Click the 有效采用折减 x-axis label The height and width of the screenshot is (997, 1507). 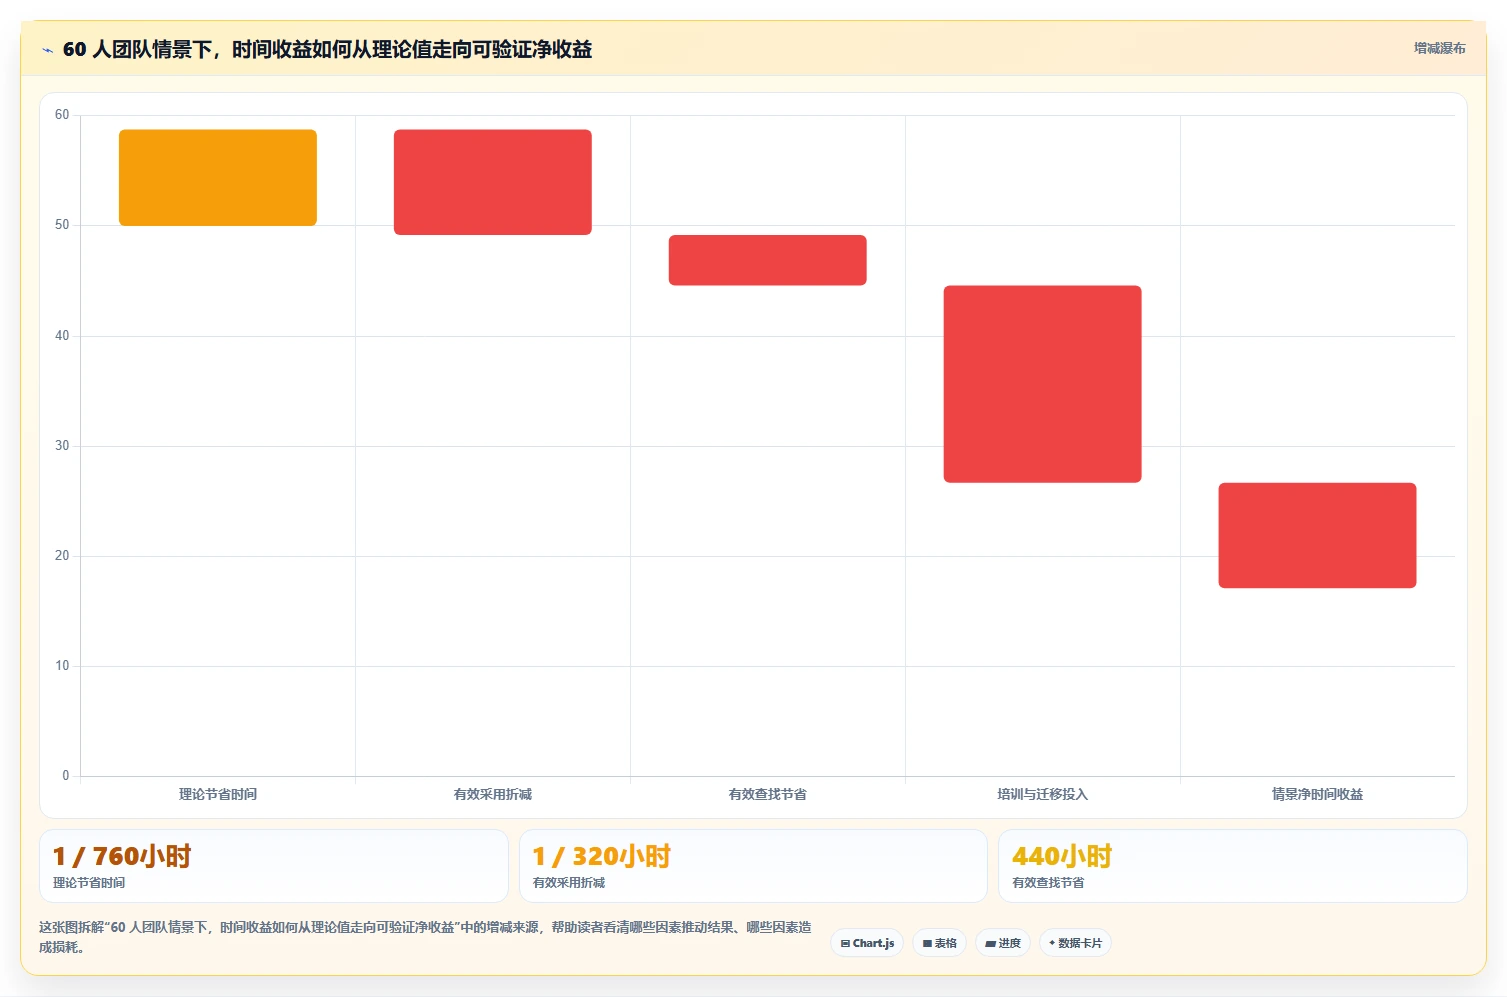pos(493,794)
